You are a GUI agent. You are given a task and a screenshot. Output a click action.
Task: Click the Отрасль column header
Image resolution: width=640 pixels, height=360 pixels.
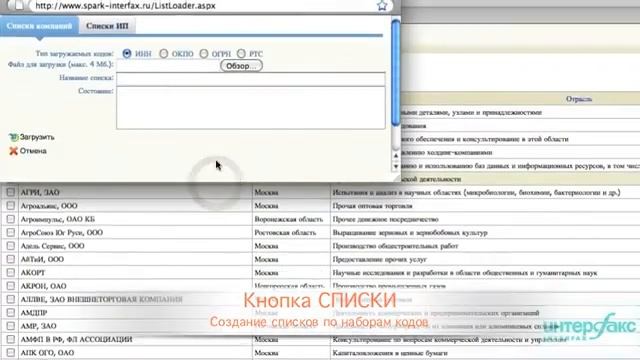579,99
